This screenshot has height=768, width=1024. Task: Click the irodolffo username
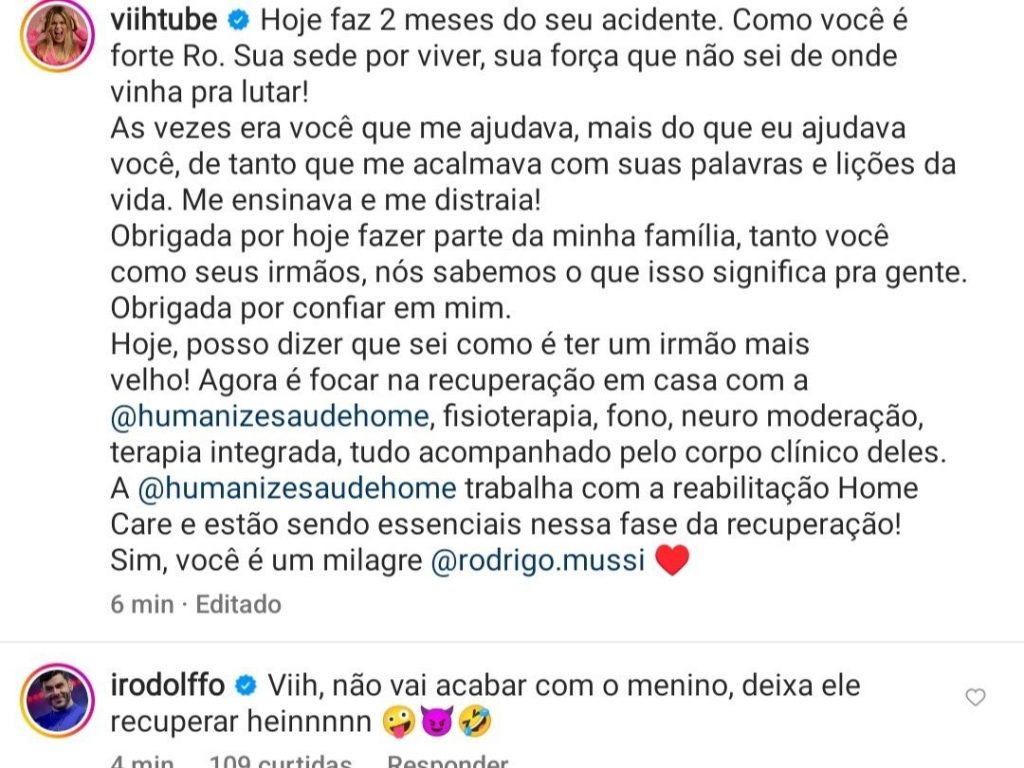[168, 685]
